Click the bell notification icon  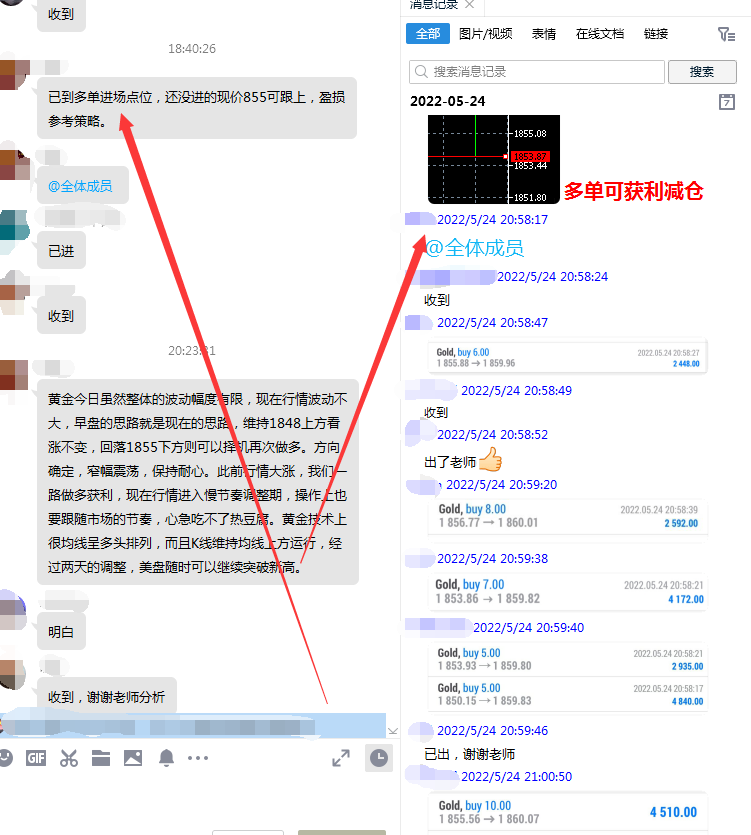coord(166,758)
